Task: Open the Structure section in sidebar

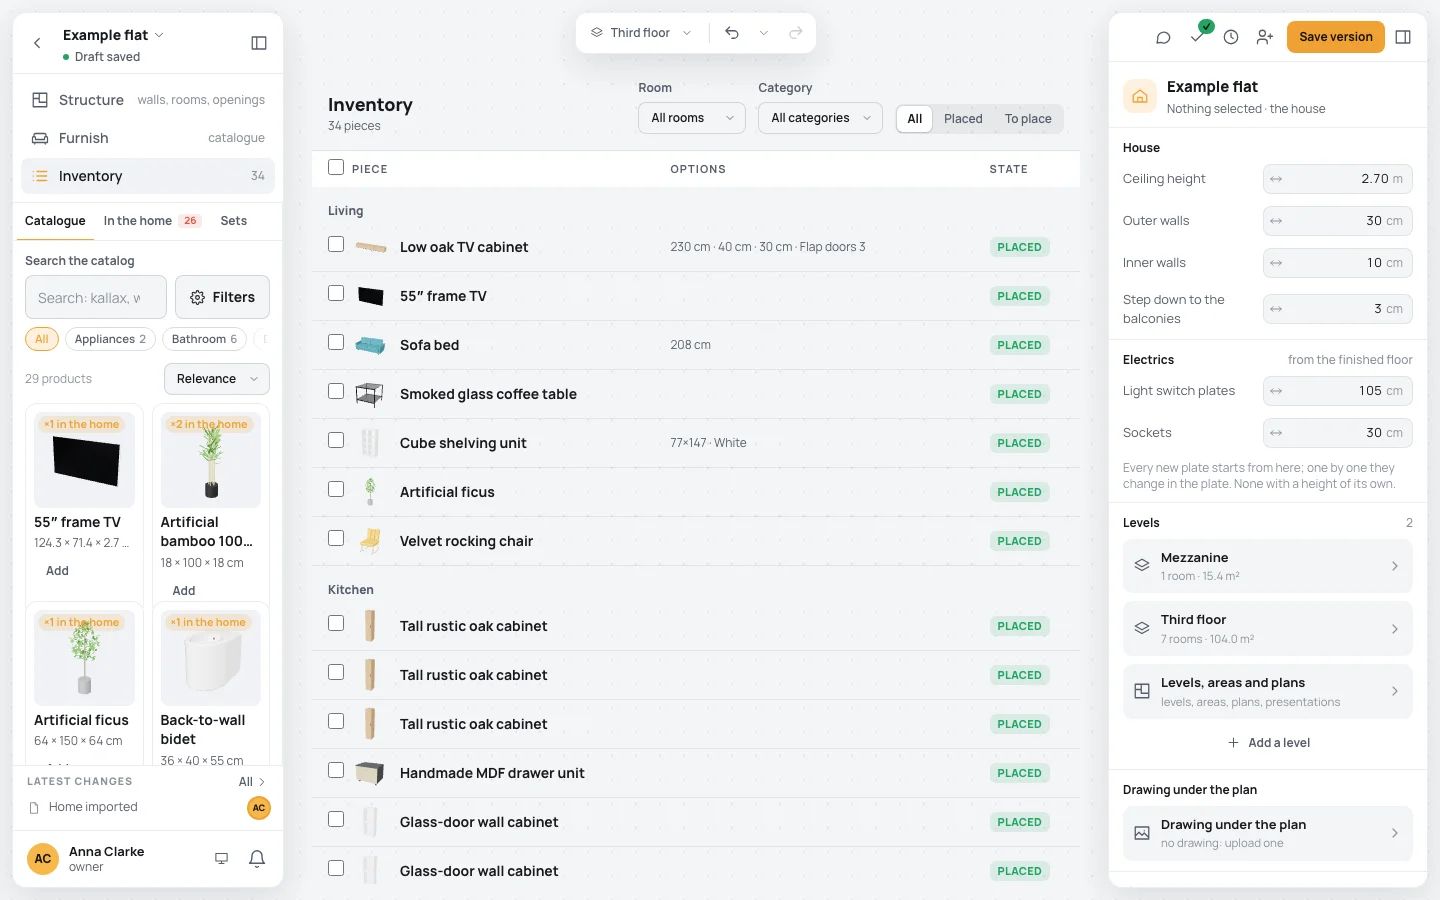Action: click(x=148, y=100)
